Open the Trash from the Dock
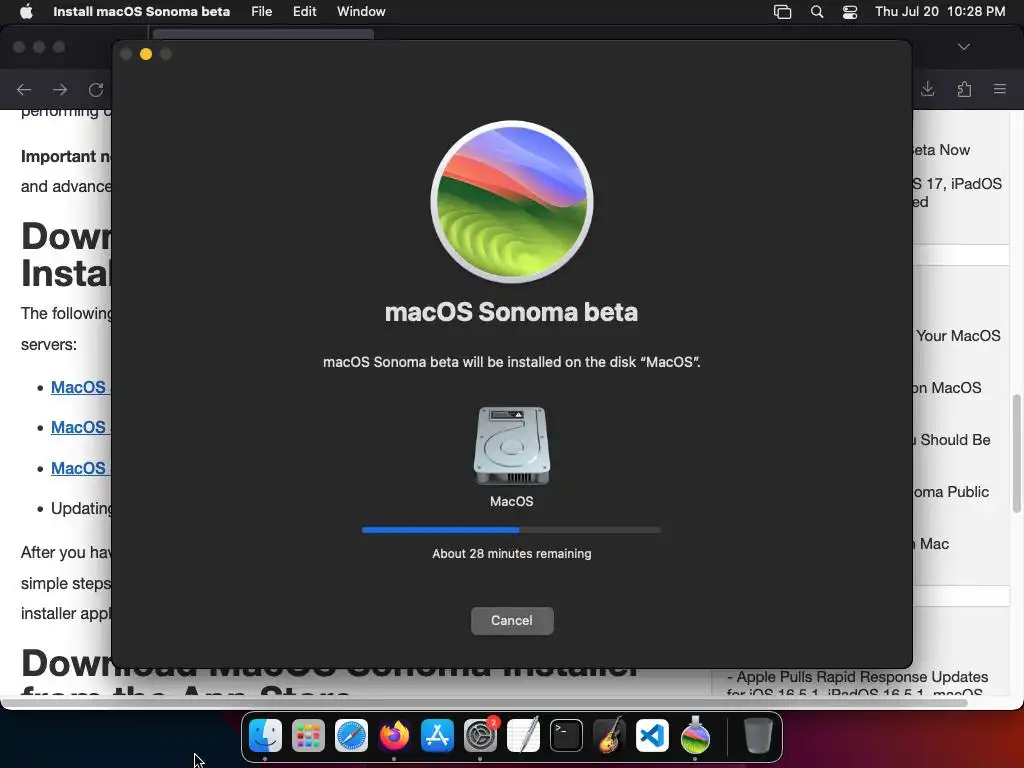This screenshot has width=1024, height=768. [x=758, y=735]
